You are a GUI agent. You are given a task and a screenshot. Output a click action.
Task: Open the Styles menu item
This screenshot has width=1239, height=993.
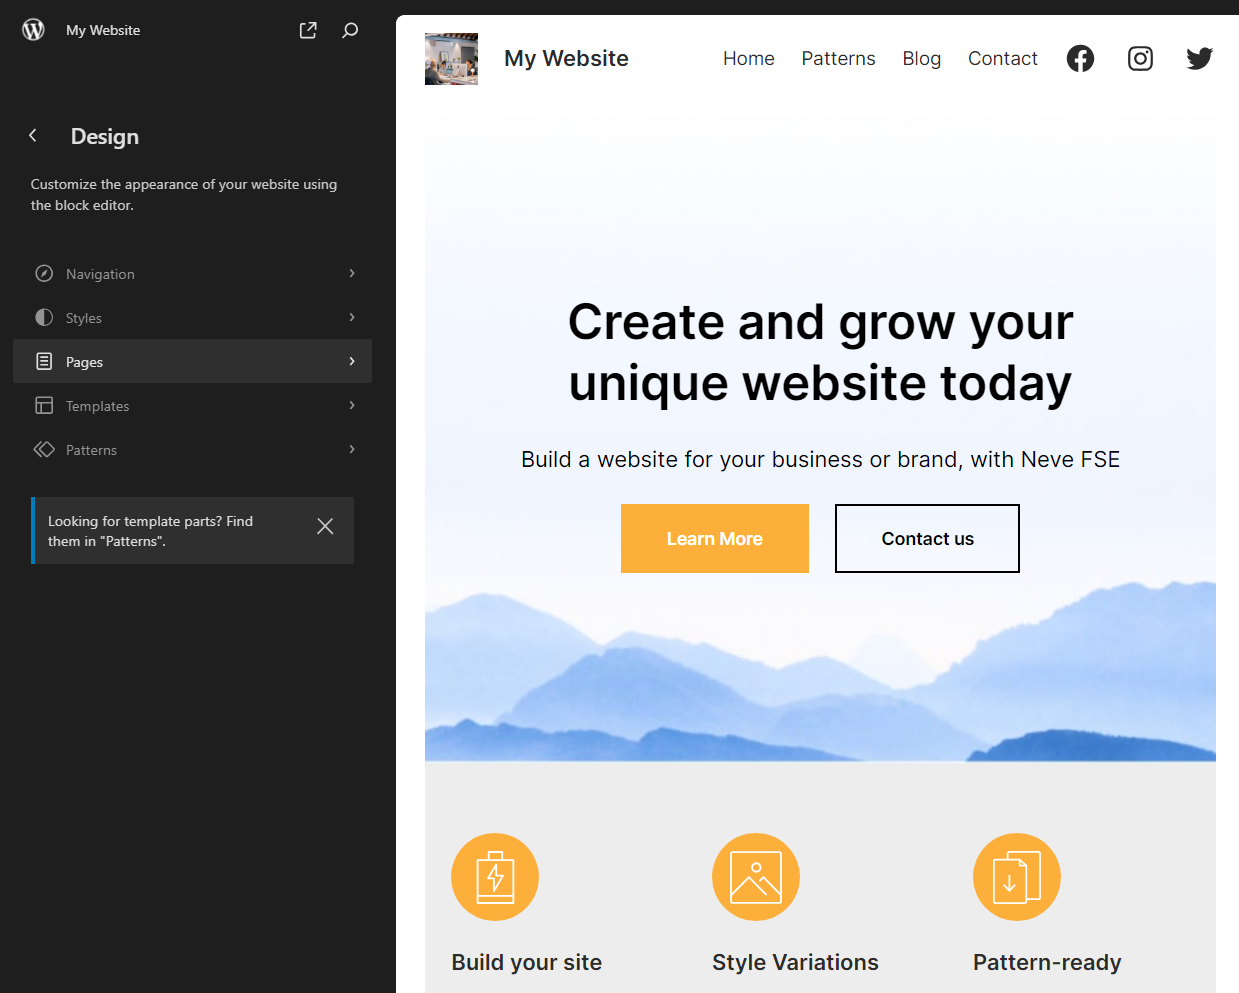192,317
